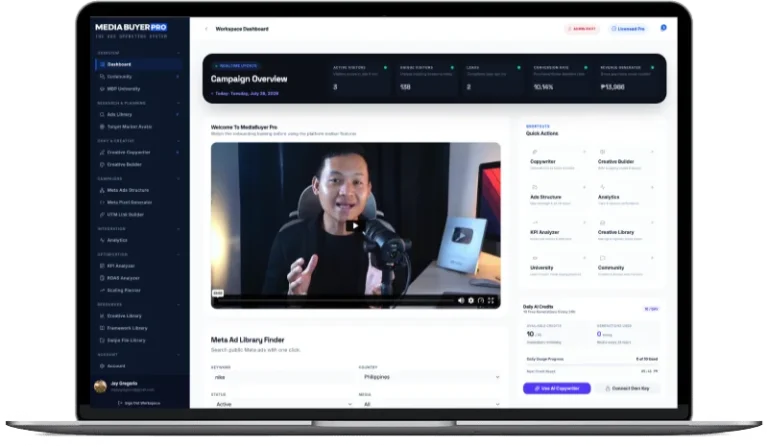Open the Analytics quick action card
Screen dimensions: 768x447
tap(625, 195)
